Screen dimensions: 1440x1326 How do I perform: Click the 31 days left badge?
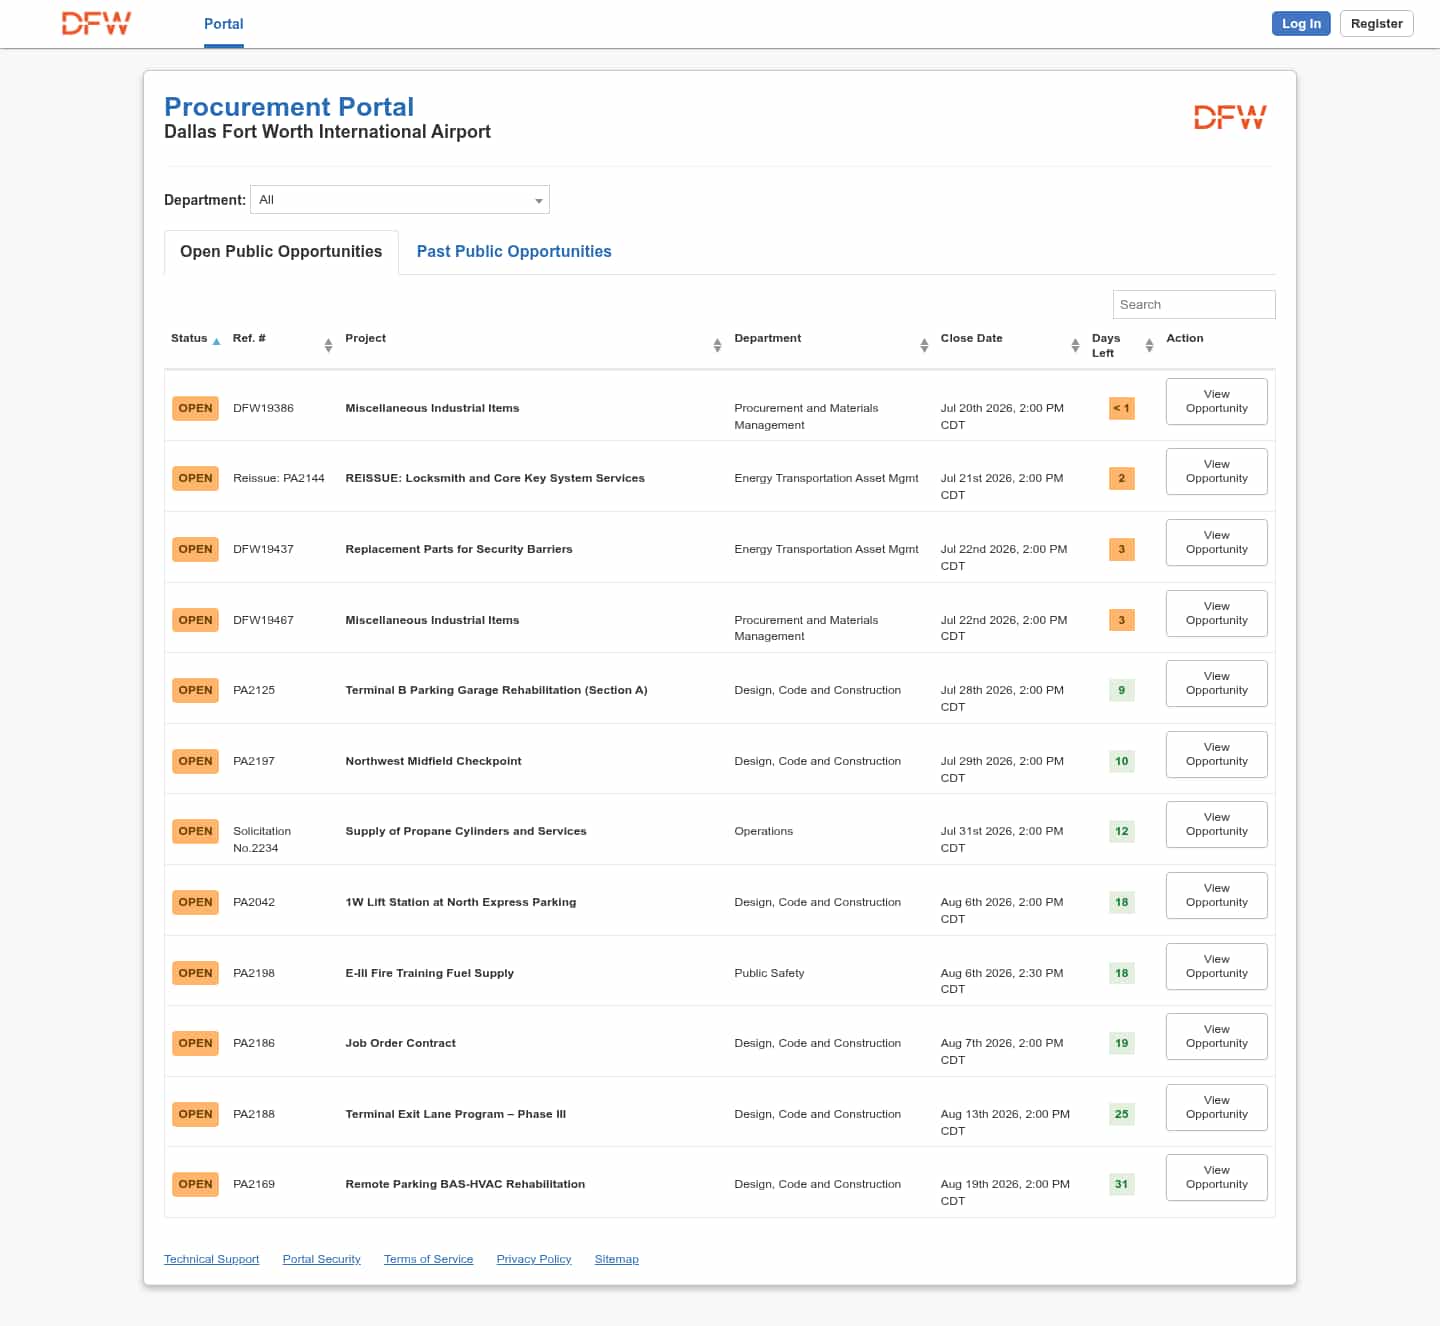coord(1122,1184)
